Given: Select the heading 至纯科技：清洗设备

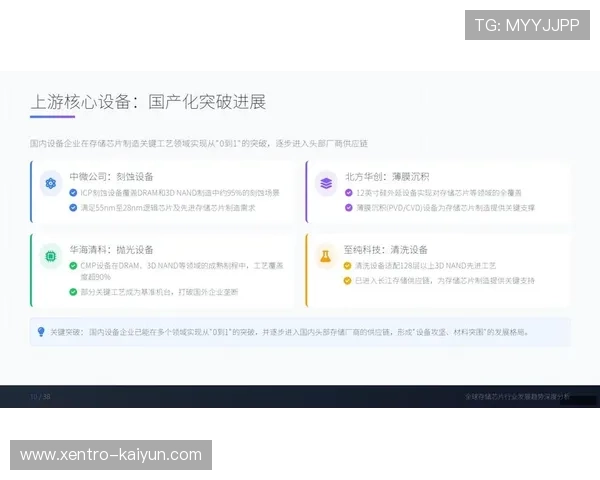Looking at the screenshot, I should [385, 250].
